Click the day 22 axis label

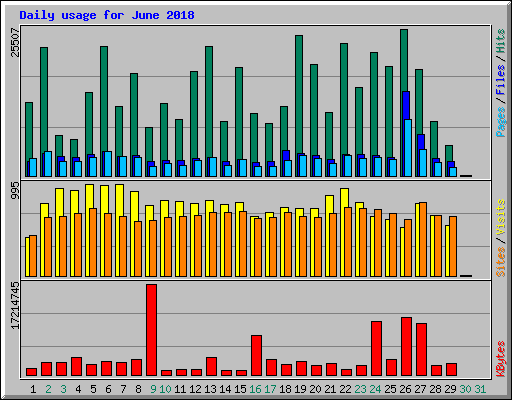coord(345,389)
